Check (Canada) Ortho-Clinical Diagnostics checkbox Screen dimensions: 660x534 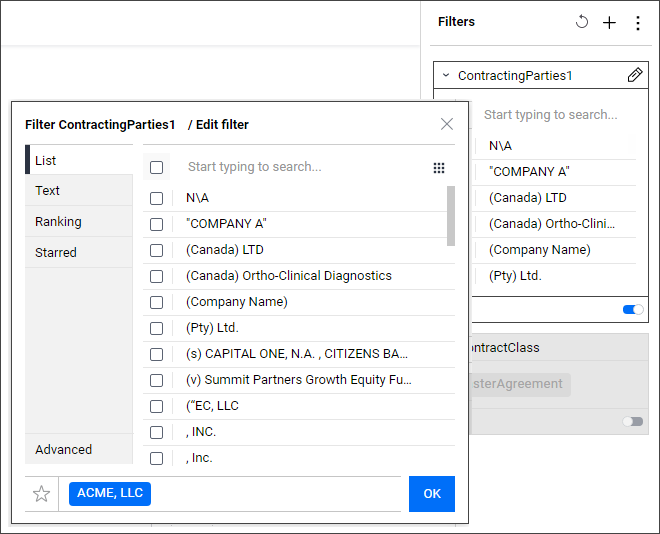pos(156,276)
